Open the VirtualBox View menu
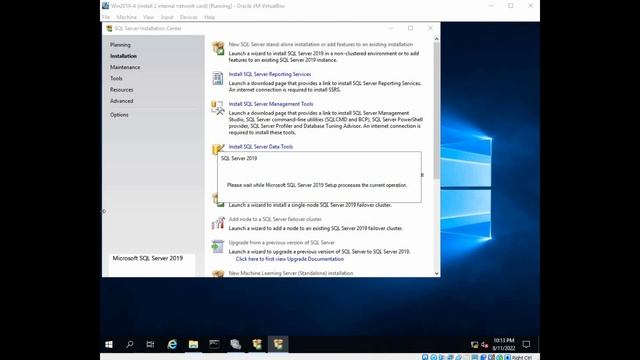 (x=149, y=17)
